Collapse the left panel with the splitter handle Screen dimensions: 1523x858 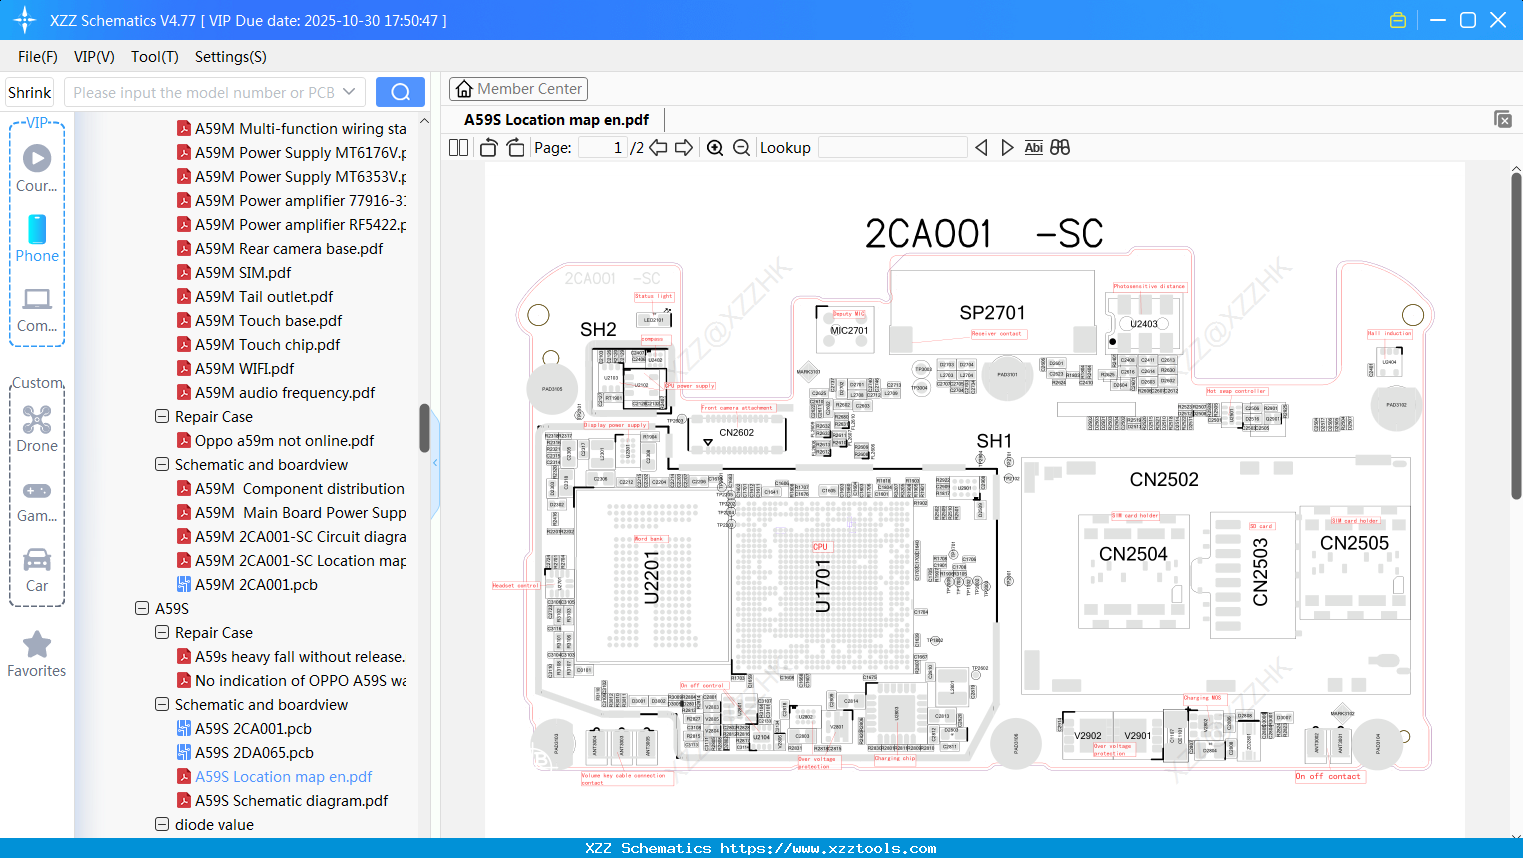[x=435, y=463]
